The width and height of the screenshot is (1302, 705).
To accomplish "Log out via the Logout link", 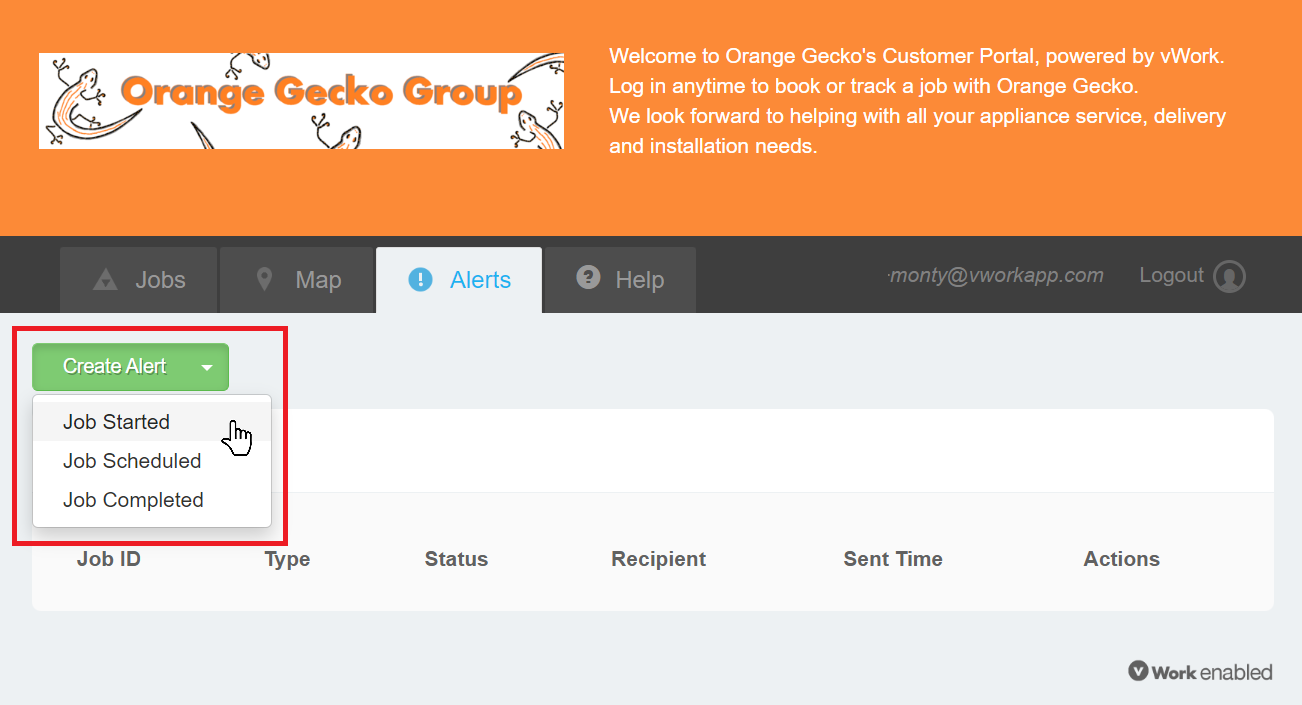I will pos(1171,275).
